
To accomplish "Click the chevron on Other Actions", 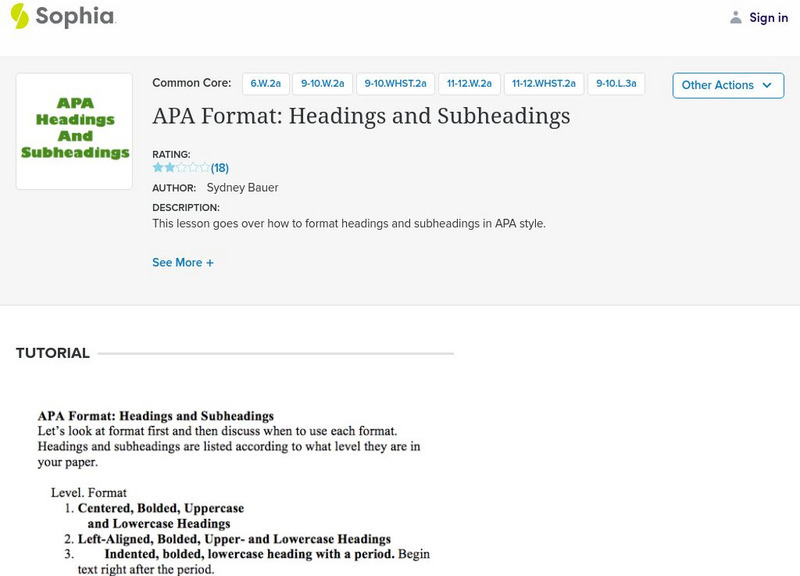I will tap(767, 85).
